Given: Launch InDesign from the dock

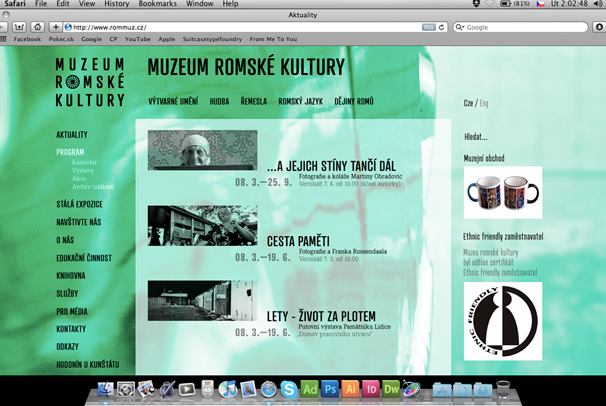Looking at the screenshot, I should click(x=370, y=389).
